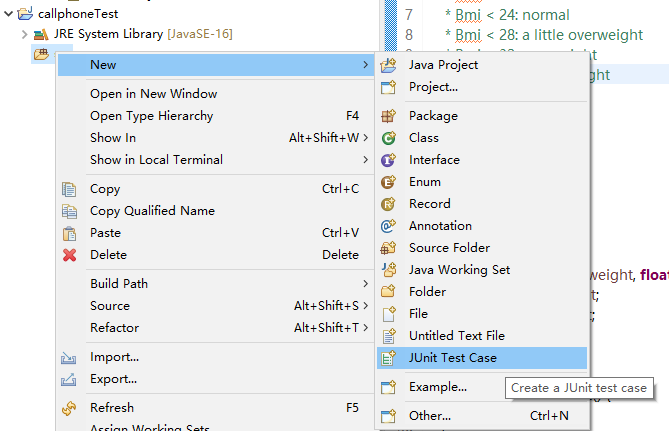The height and width of the screenshot is (431, 669).
Task: Click the Java Project icon in submenu
Action: click(388, 65)
